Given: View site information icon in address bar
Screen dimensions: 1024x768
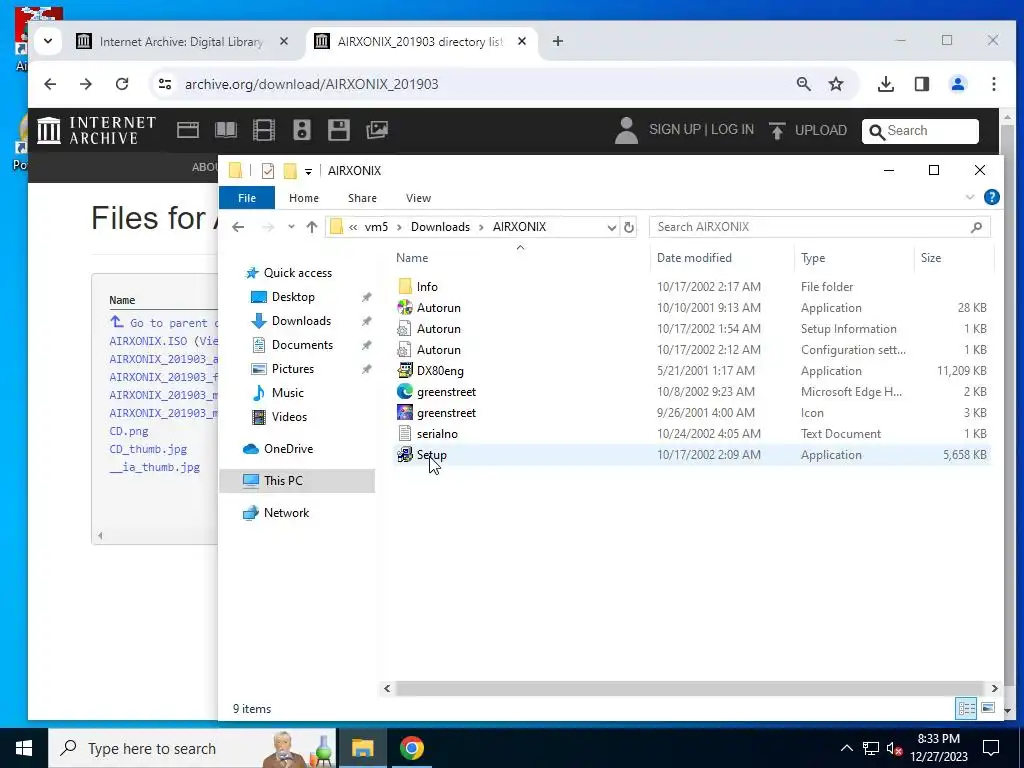Looking at the screenshot, I should (x=165, y=84).
